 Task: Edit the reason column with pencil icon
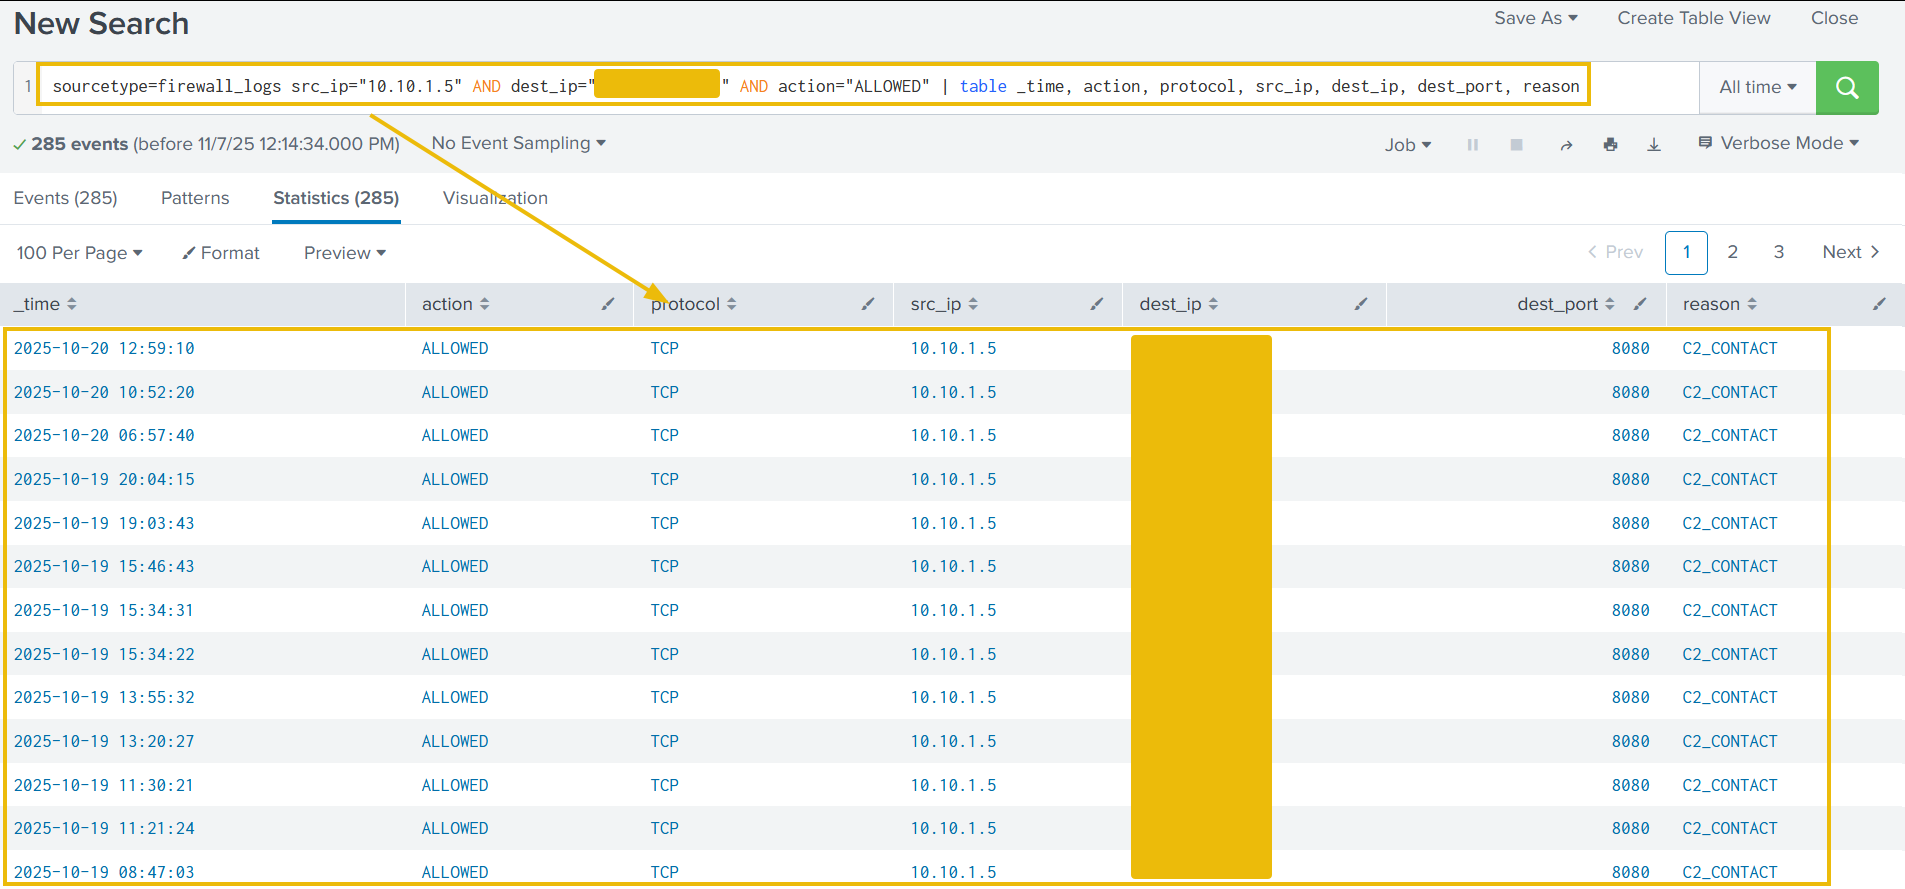1879,304
